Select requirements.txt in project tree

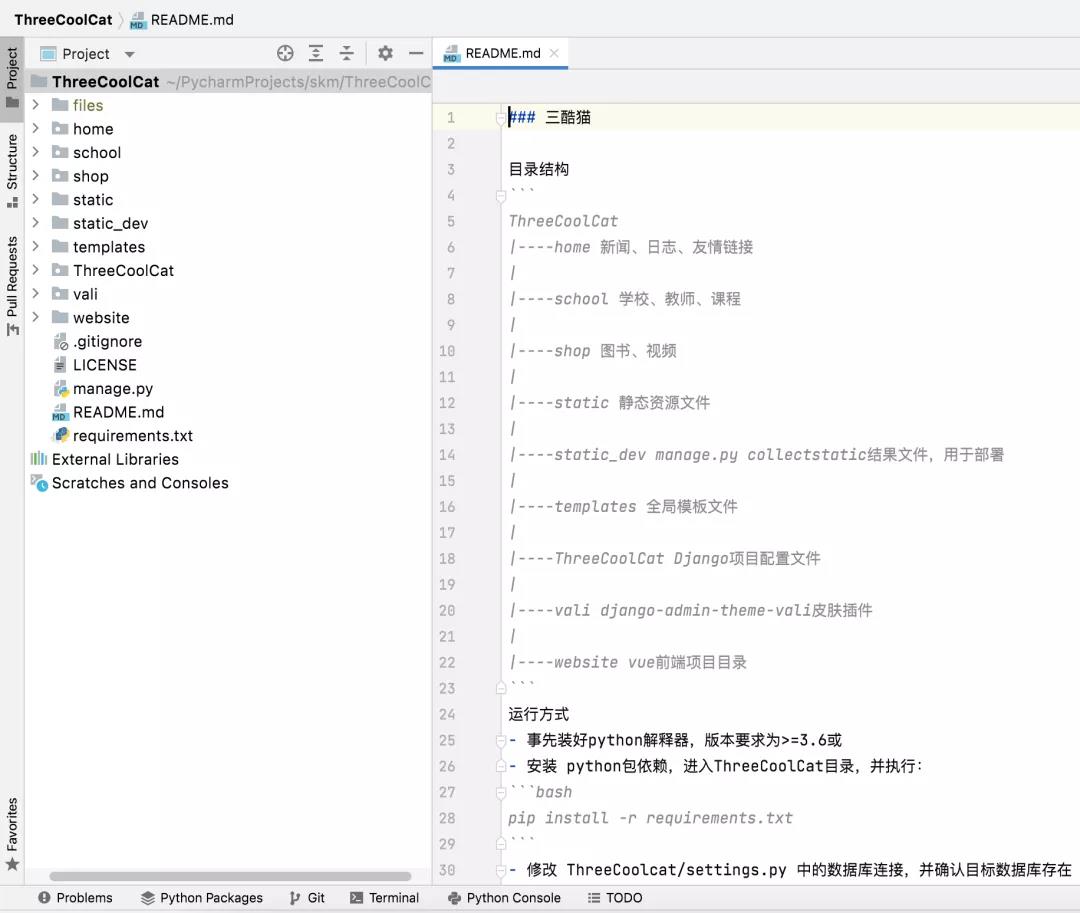click(133, 436)
